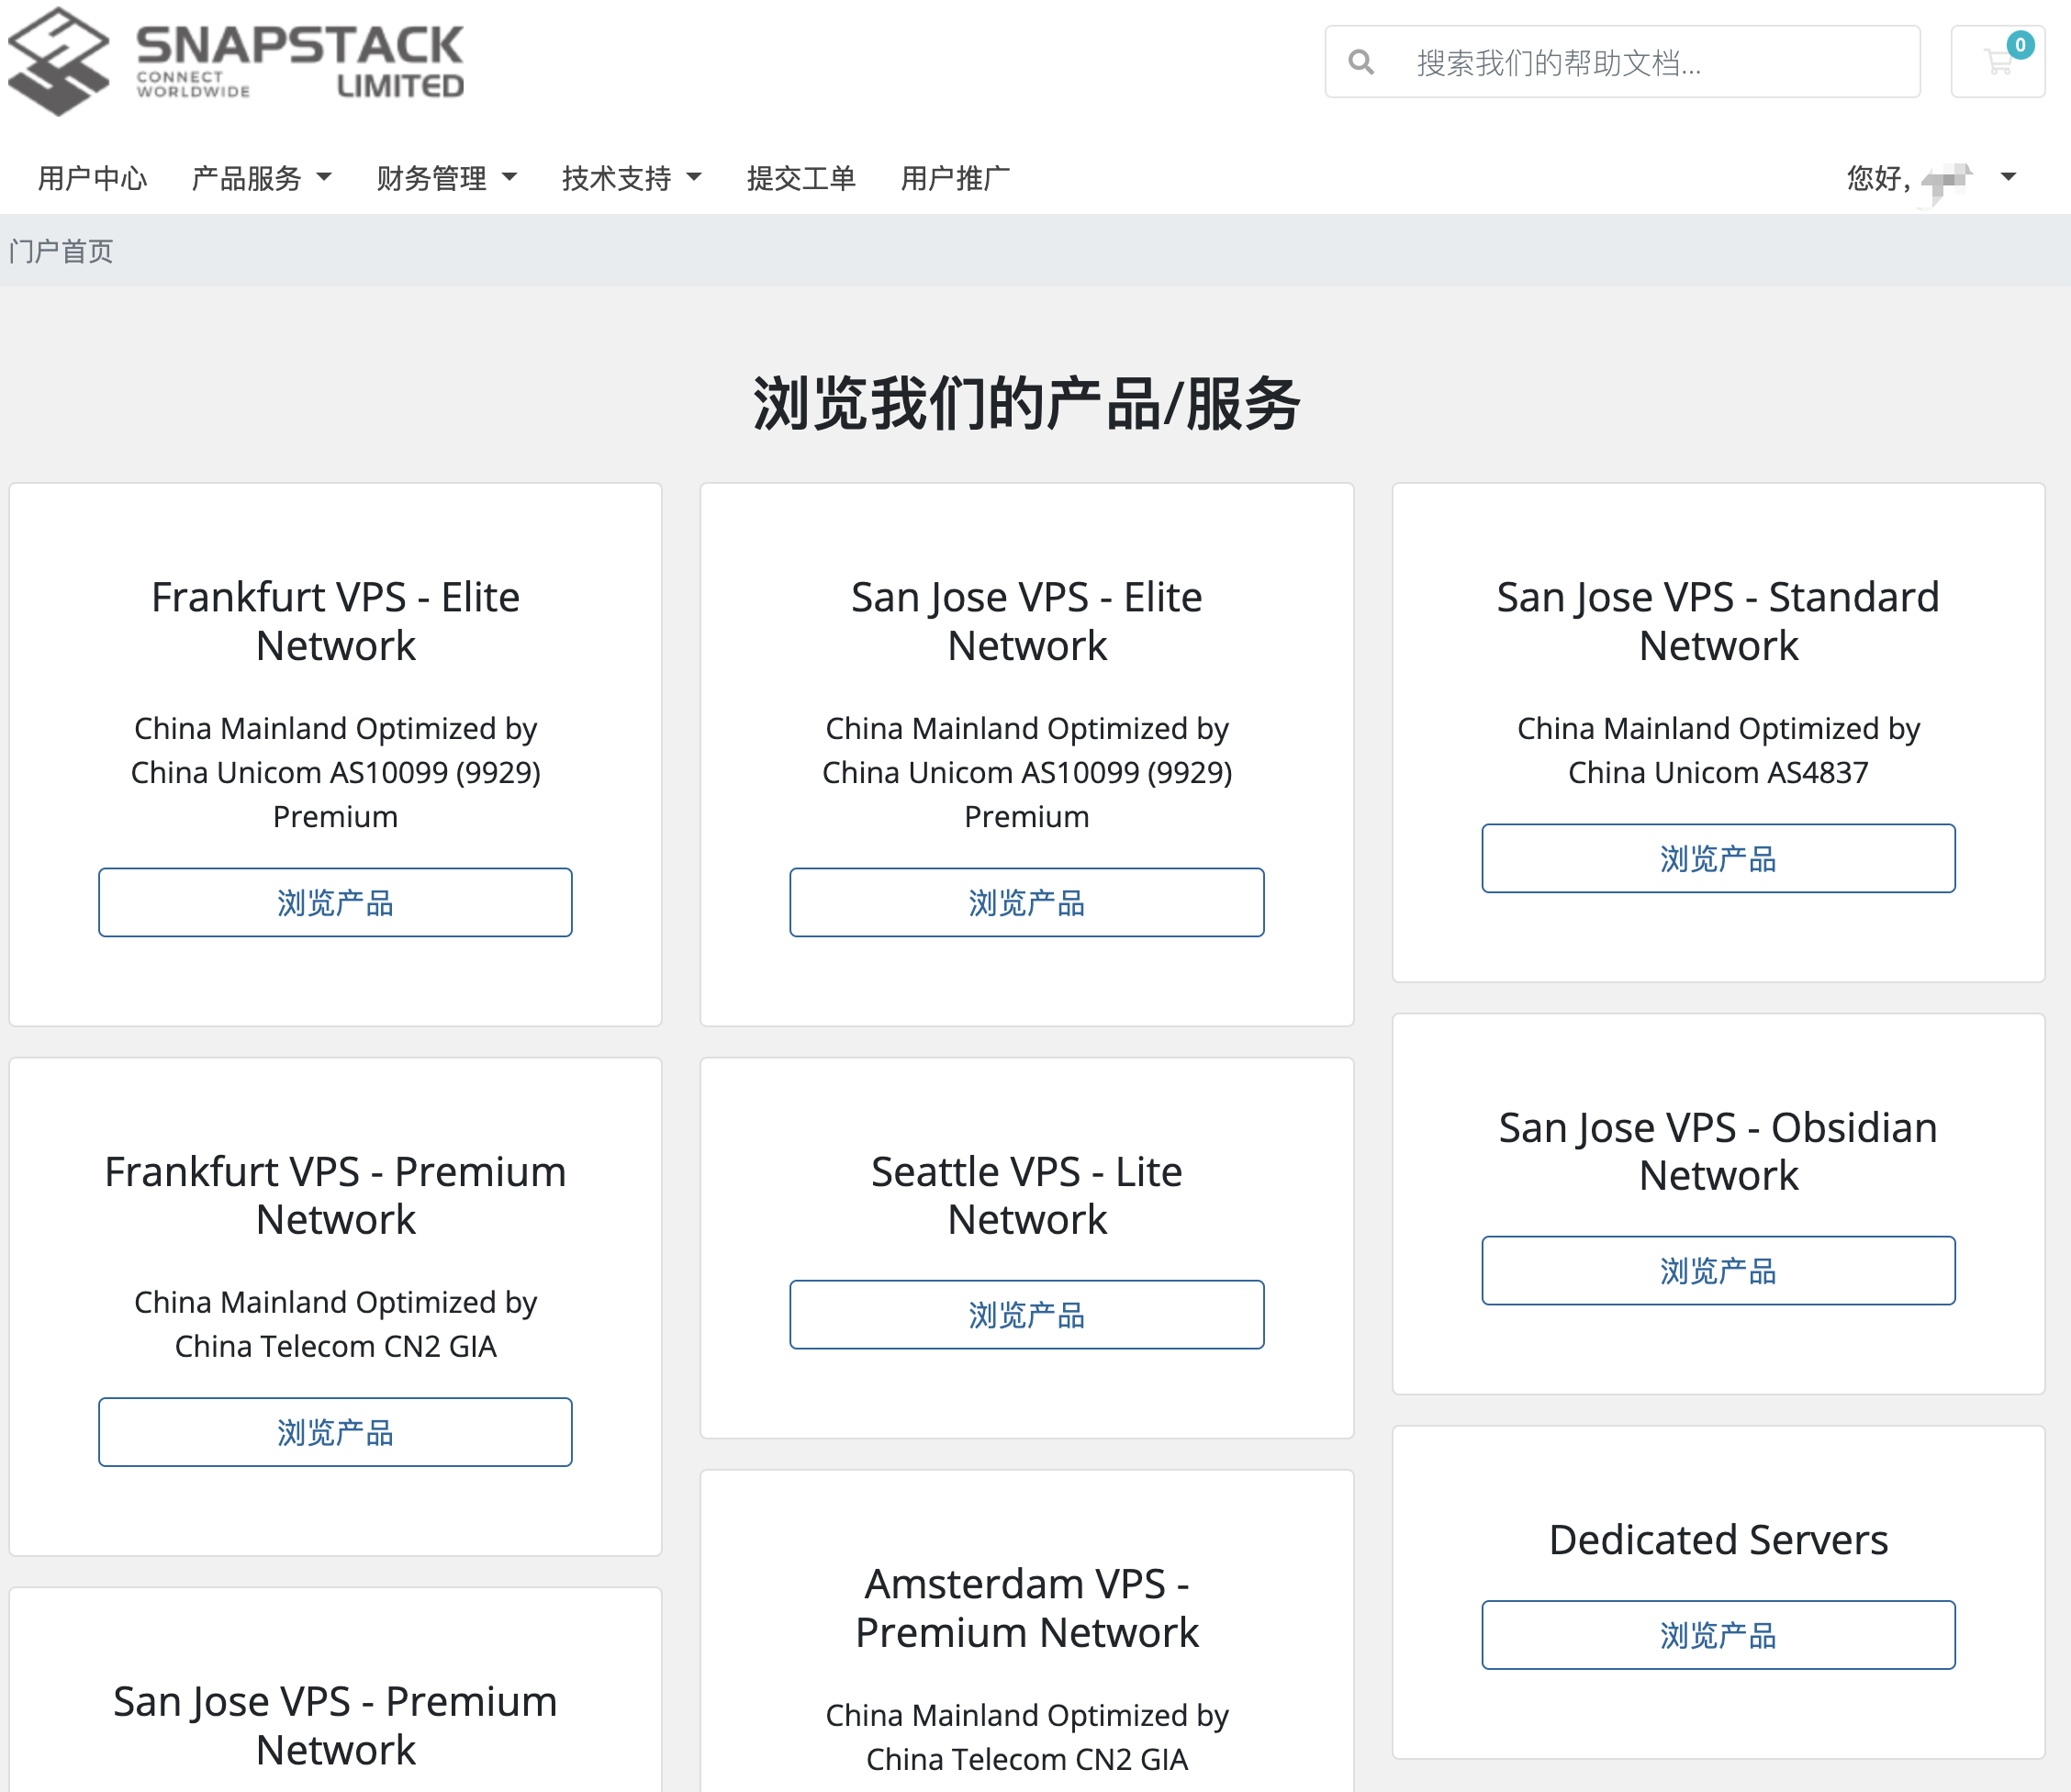This screenshot has width=2071, height=1792.
Task: Click the 门户首页 breadcrumb
Action: point(61,251)
